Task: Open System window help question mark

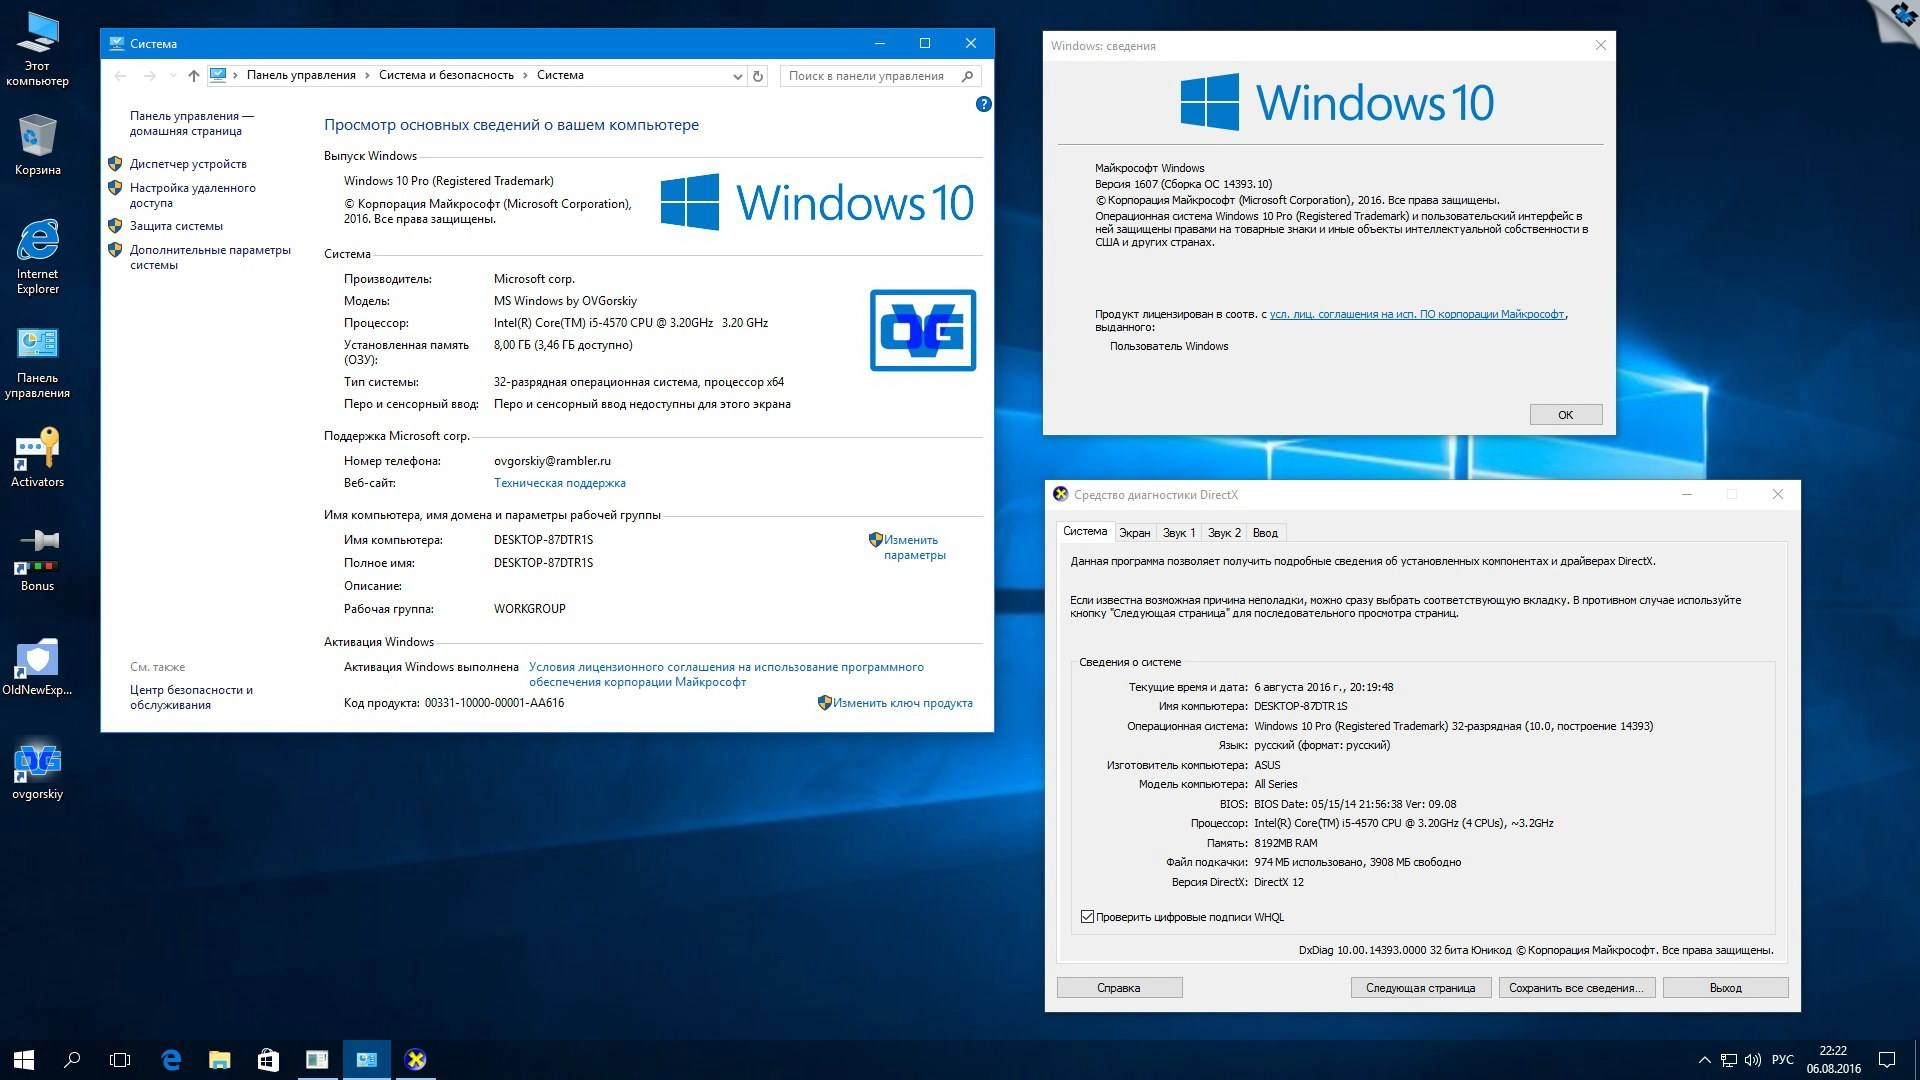Action: 983,104
